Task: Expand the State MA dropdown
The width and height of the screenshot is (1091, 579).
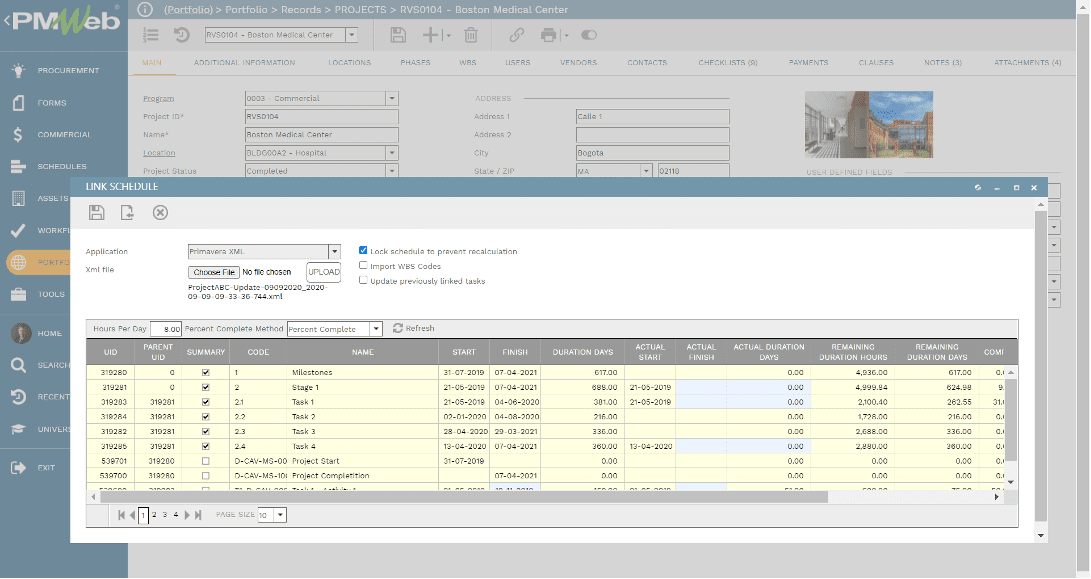Action: [x=646, y=170]
